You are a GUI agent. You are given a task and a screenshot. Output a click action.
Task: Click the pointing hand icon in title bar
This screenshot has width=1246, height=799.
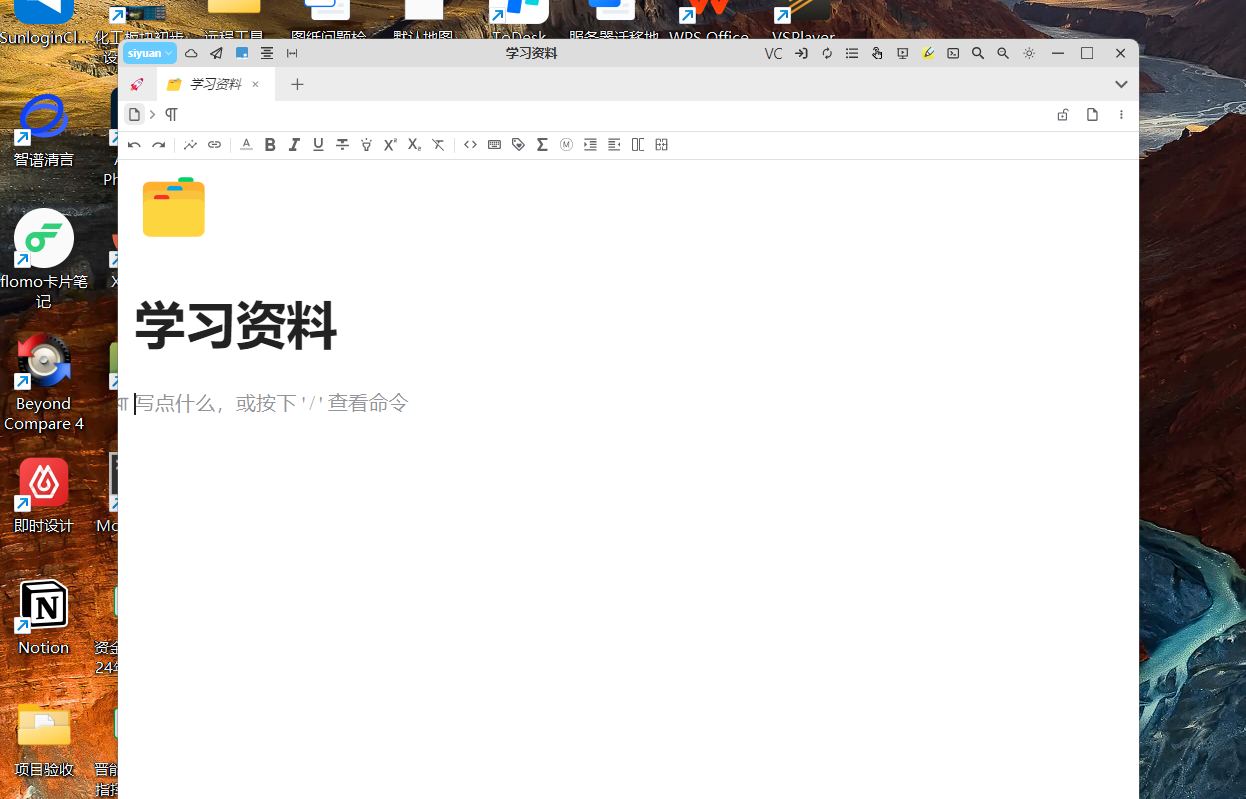coord(877,54)
